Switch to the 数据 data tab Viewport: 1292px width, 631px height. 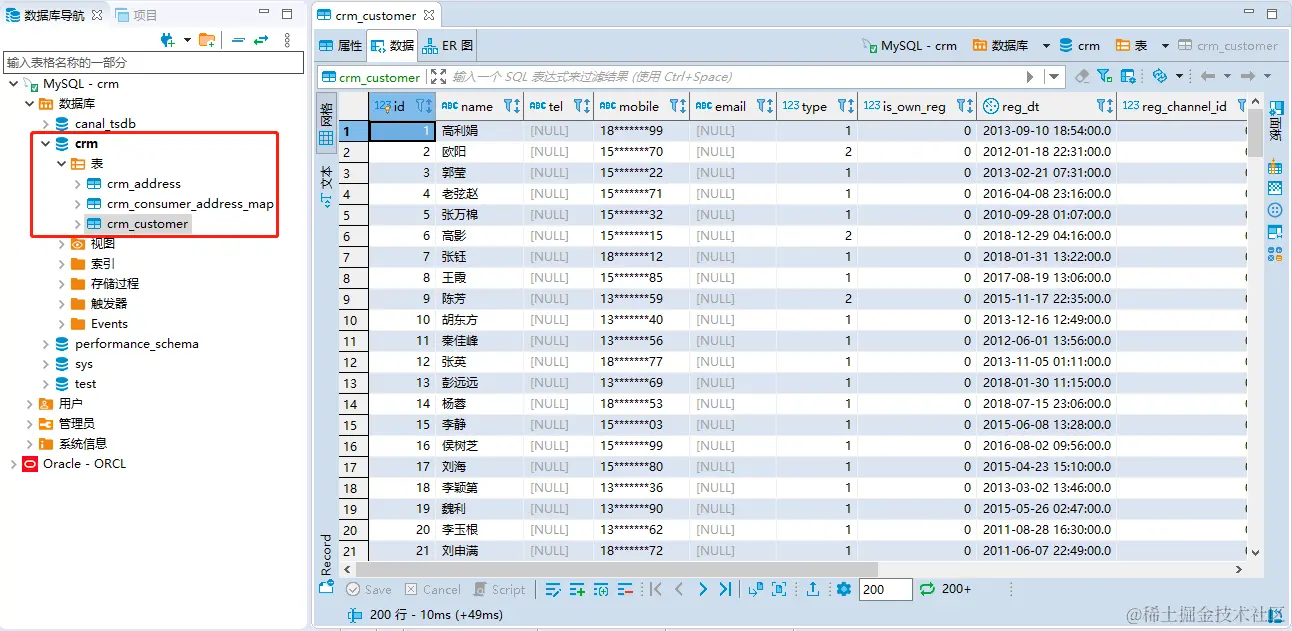pyautogui.click(x=392, y=46)
